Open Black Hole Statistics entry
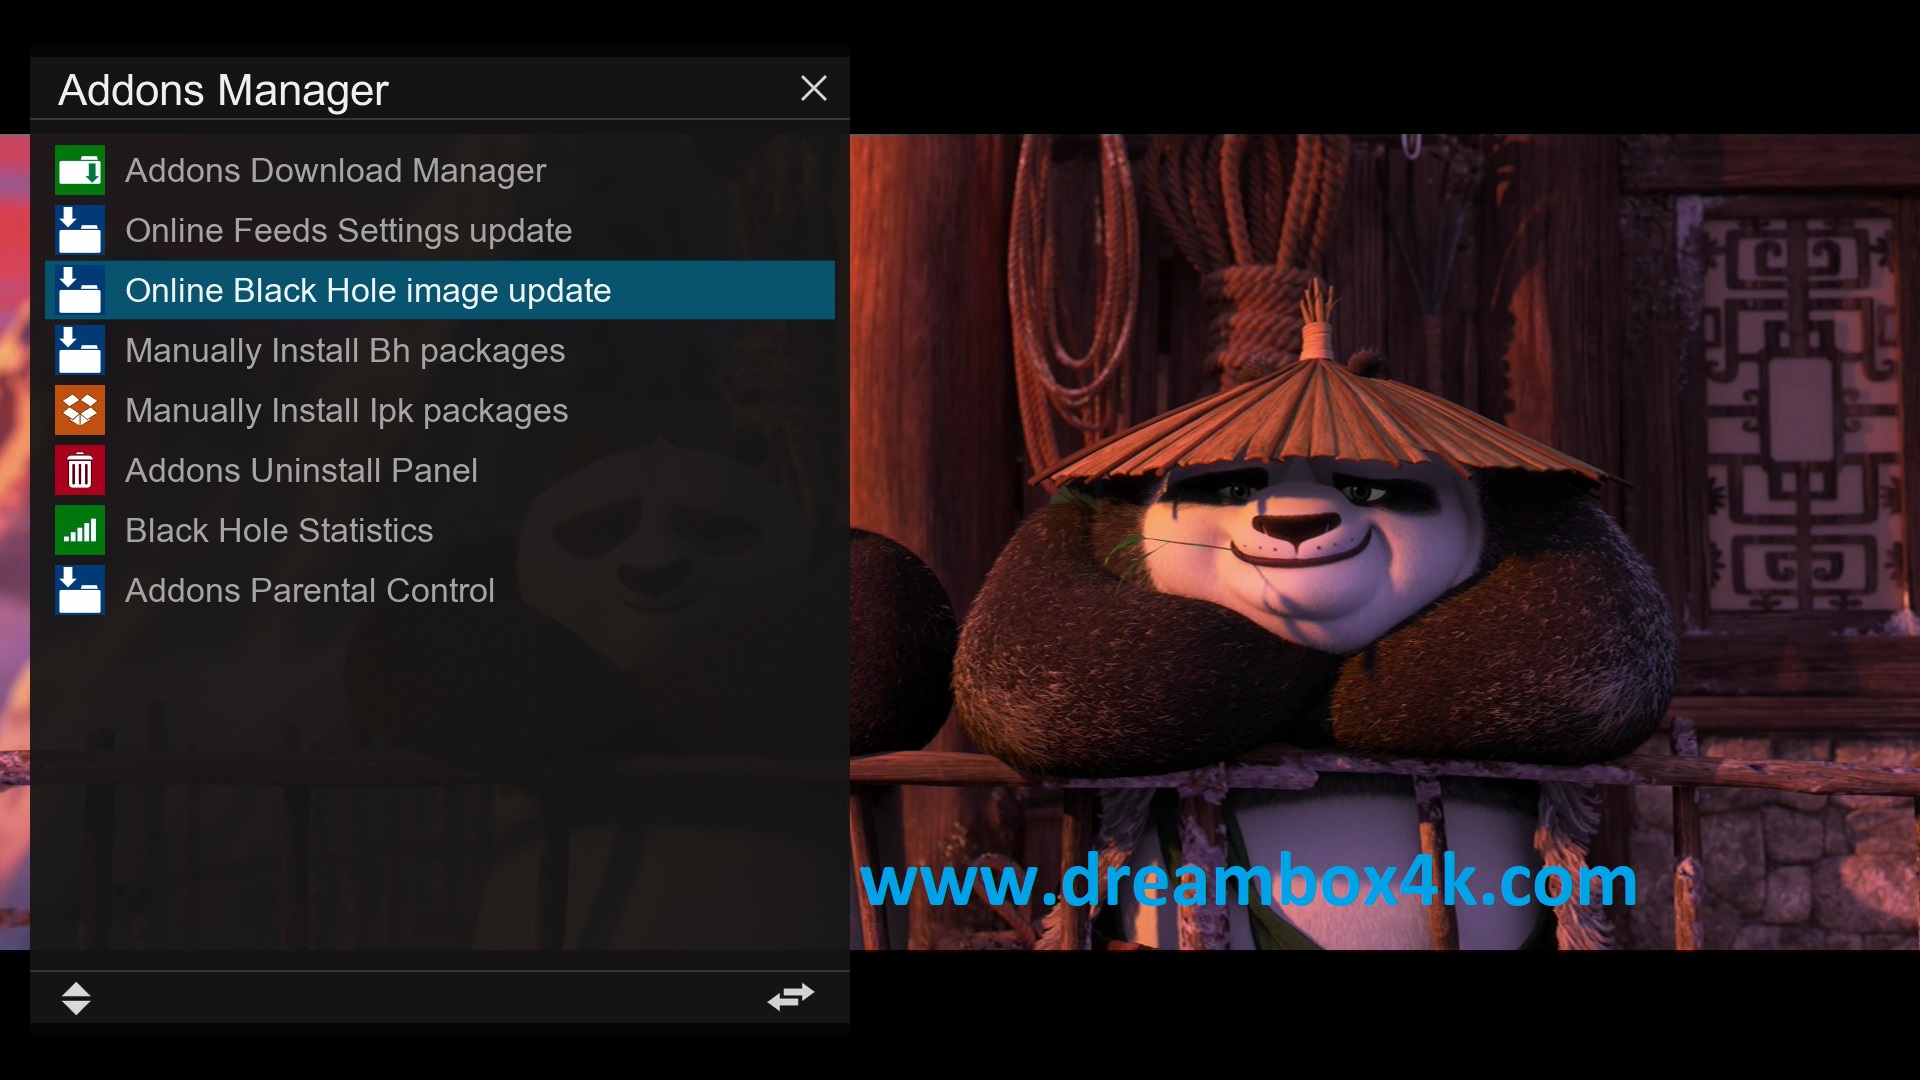 click(440, 530)
